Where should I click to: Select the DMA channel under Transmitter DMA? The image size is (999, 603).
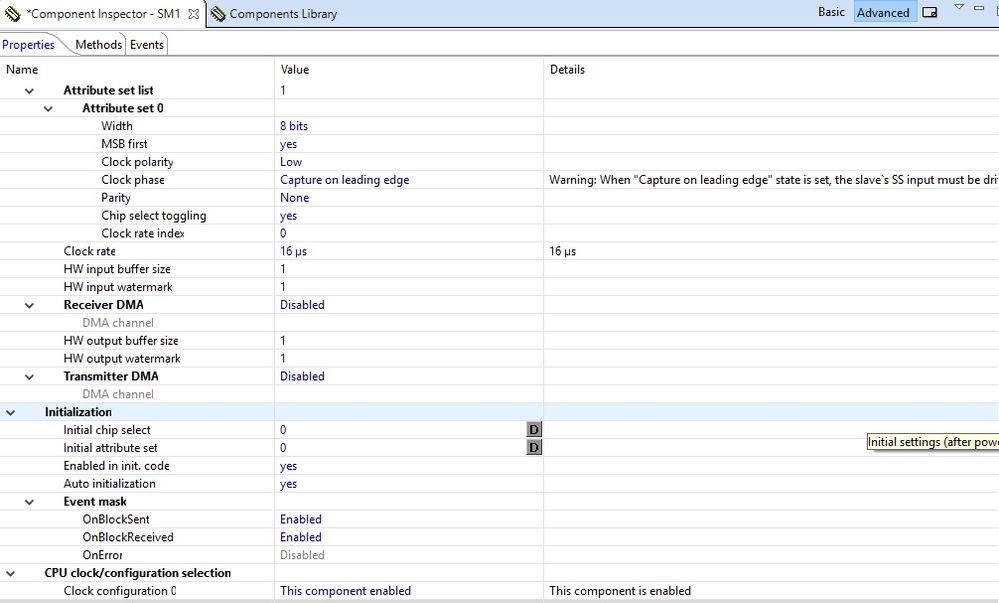tap(118, 394)
